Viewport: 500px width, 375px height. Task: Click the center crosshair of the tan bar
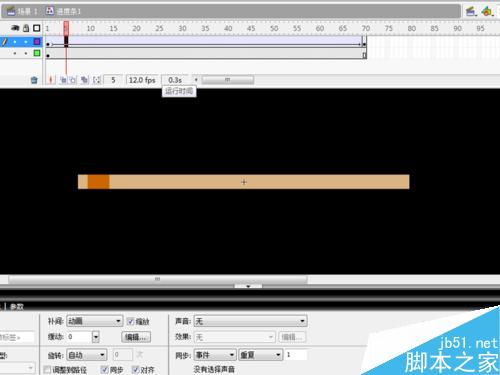coord(244,182)
